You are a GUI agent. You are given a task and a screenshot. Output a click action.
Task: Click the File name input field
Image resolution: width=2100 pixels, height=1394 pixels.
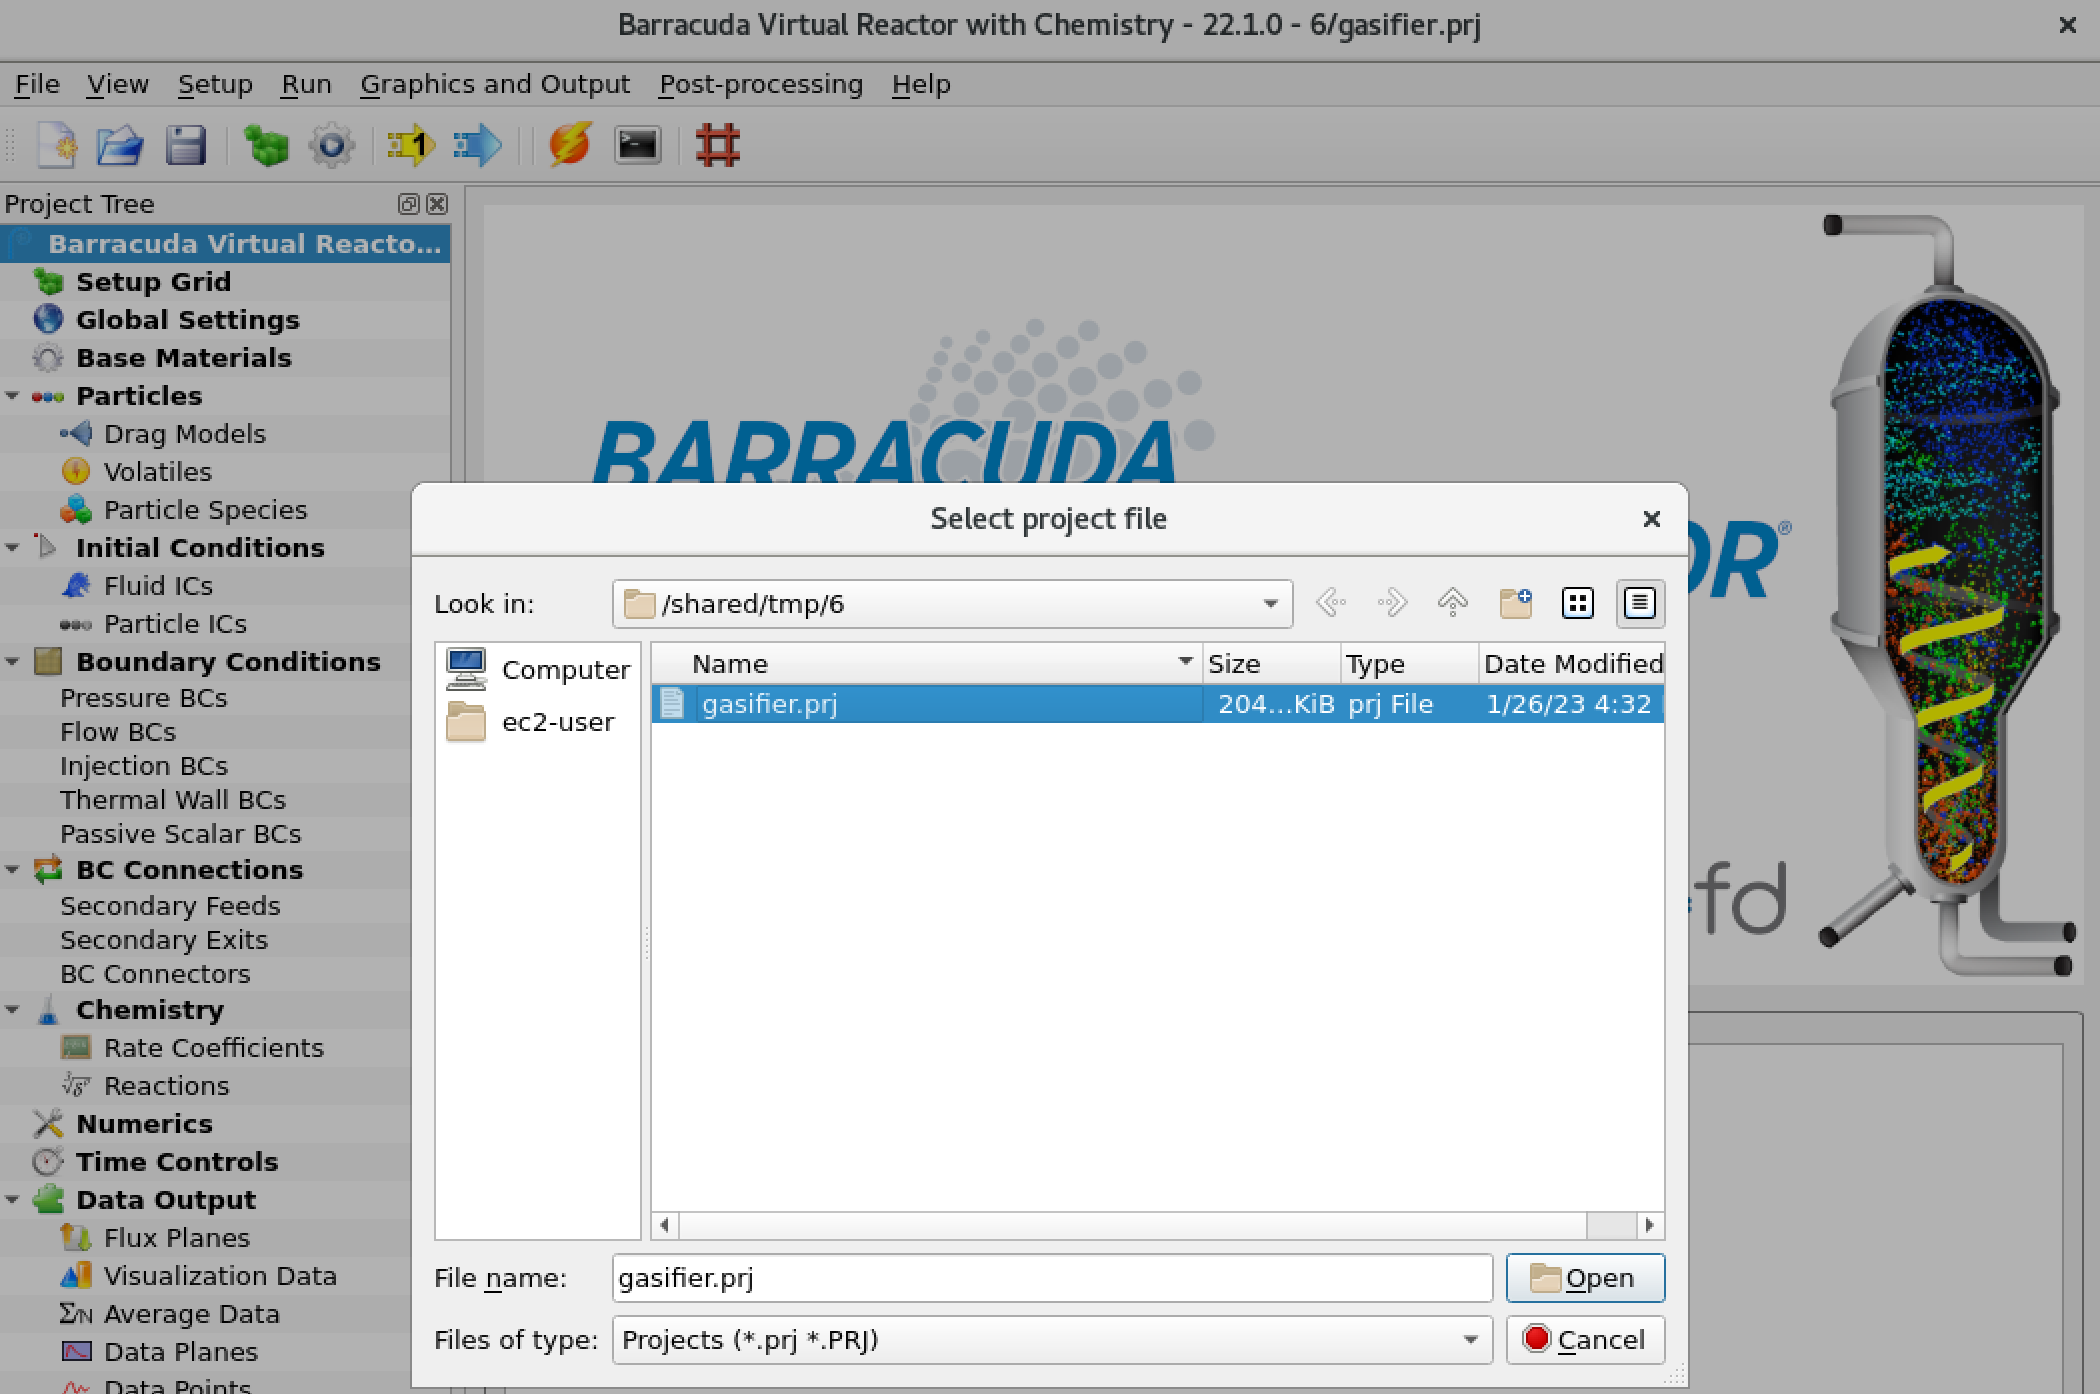tap(1052, 1278)
